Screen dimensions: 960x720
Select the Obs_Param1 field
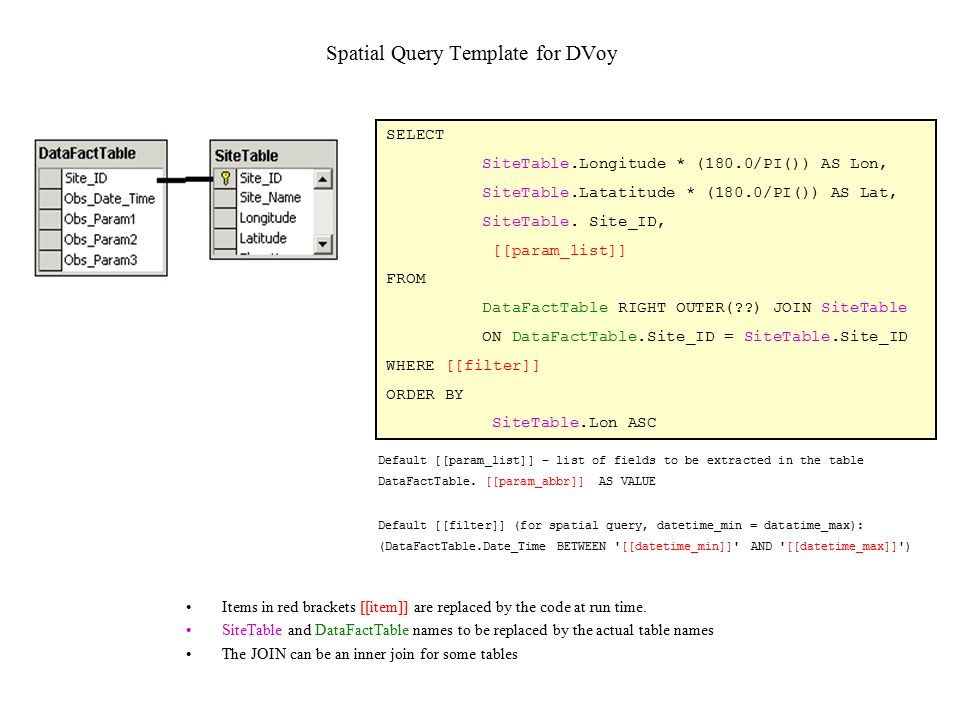[100, 219]
